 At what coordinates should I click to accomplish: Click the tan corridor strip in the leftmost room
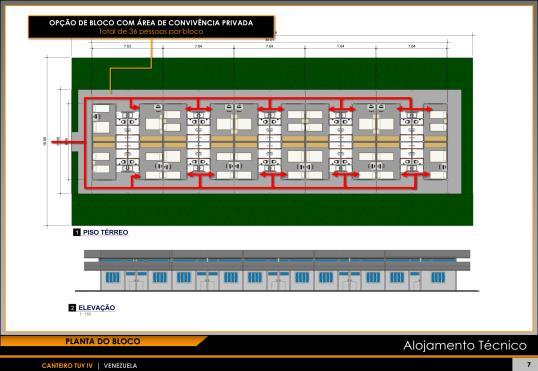click(x=104, y=142)
